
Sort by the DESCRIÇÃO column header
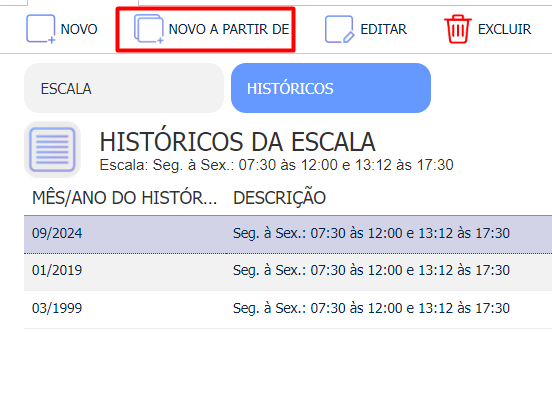[280, 198]
